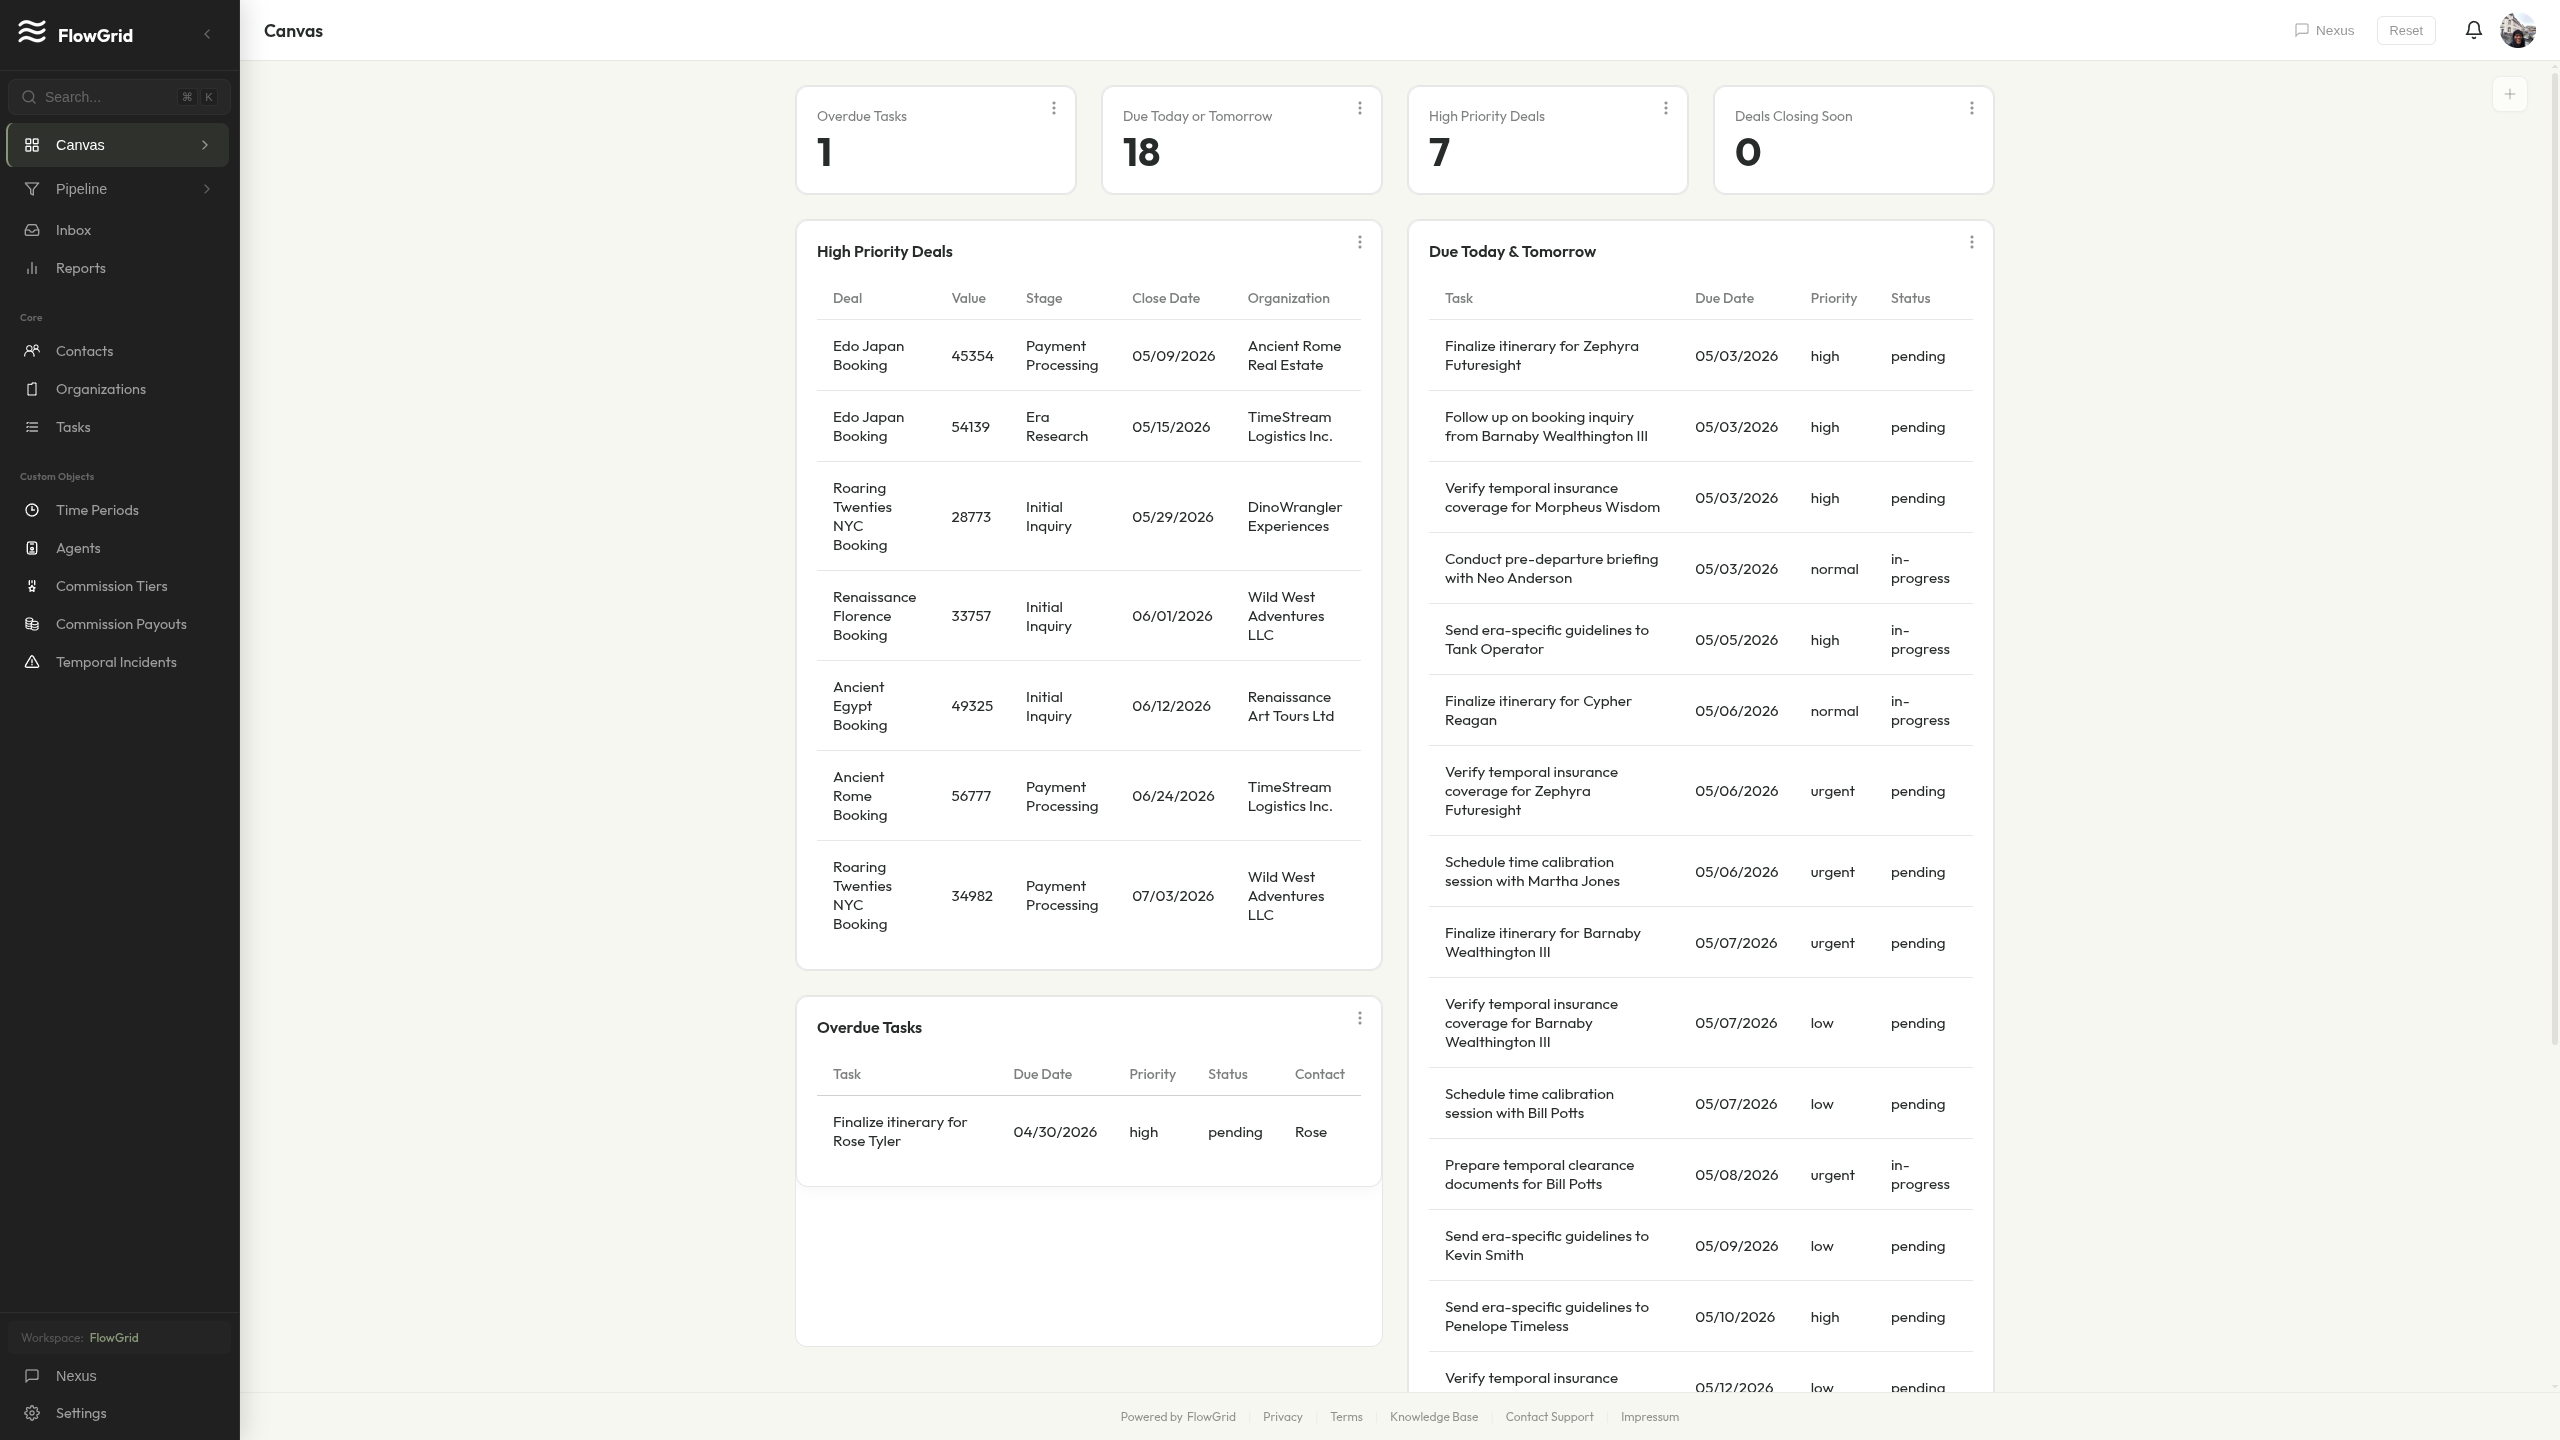Viewport: 2560px width, 1440px height.
Task: Click the Pipeline funnel icon
Action: [32, 189]
